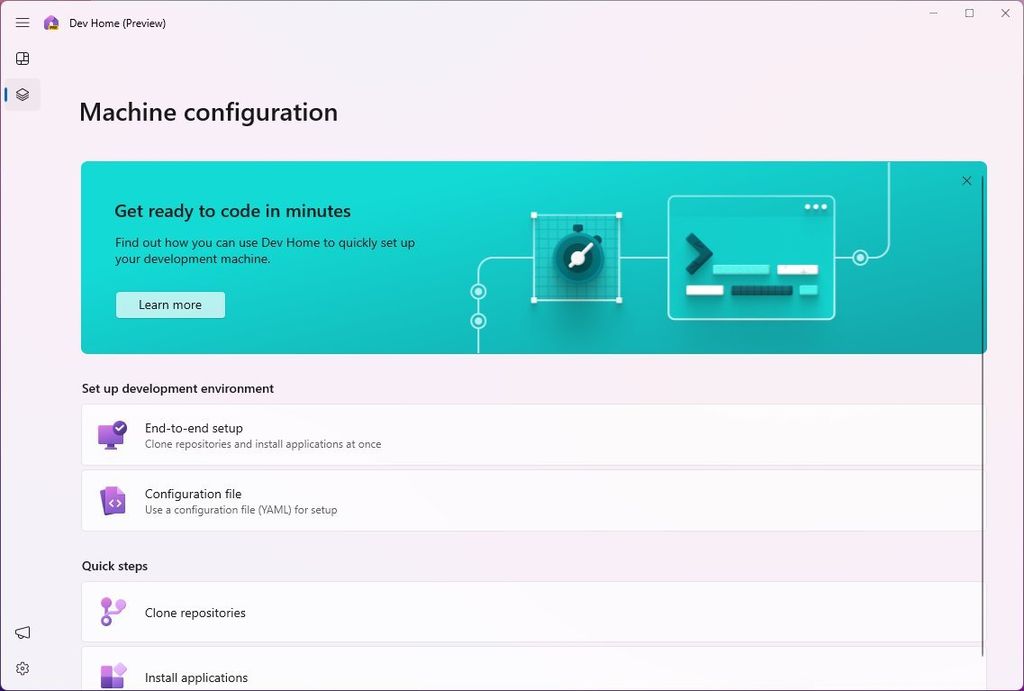Maximize the Dev Home window
1024x691 pixels.
(969, 14)
